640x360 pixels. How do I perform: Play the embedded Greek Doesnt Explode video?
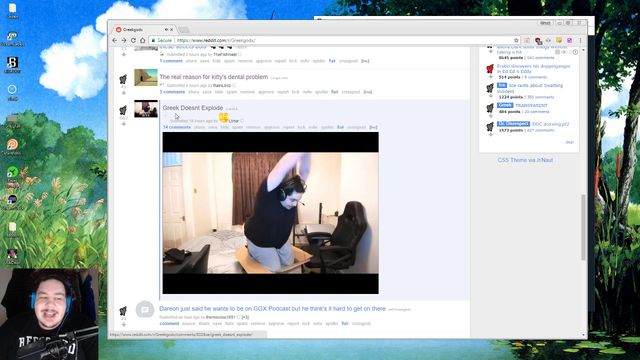(271, 213)
